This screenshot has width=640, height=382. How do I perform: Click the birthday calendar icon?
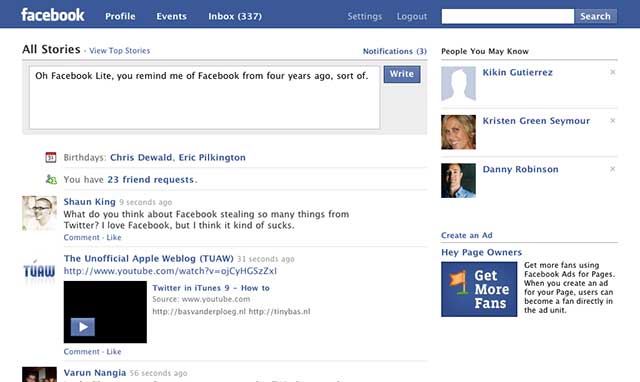click(x=51, y=157)
